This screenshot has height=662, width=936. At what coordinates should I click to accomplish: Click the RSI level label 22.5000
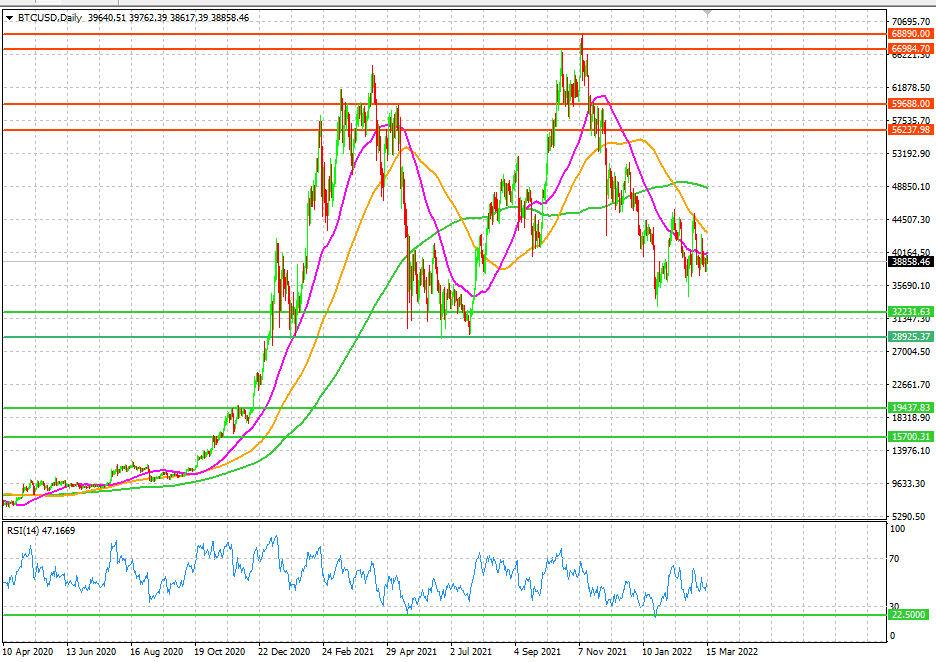[909, 615]
